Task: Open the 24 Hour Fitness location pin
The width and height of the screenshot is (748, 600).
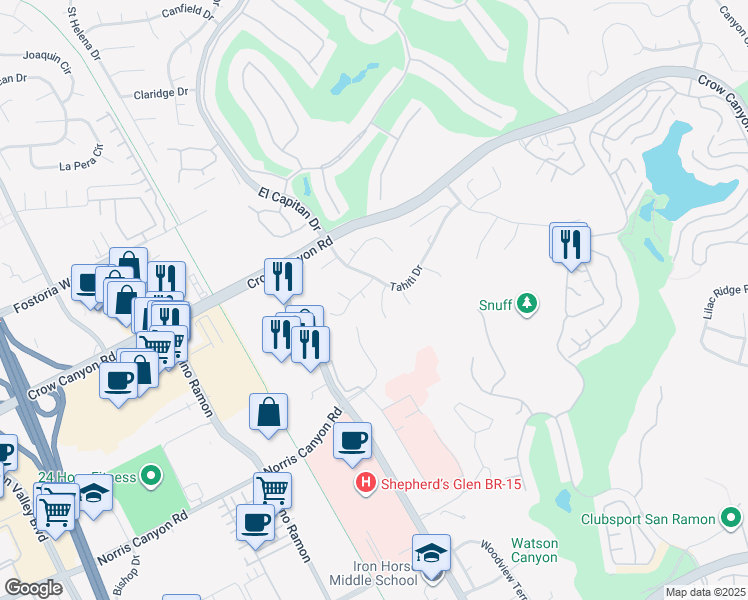Action: [x=152, y=476]
